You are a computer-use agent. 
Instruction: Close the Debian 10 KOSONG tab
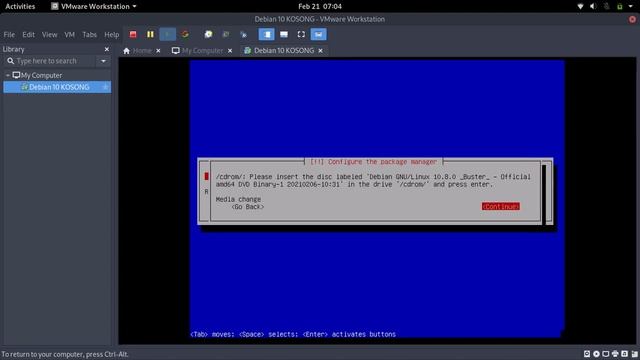320,51
